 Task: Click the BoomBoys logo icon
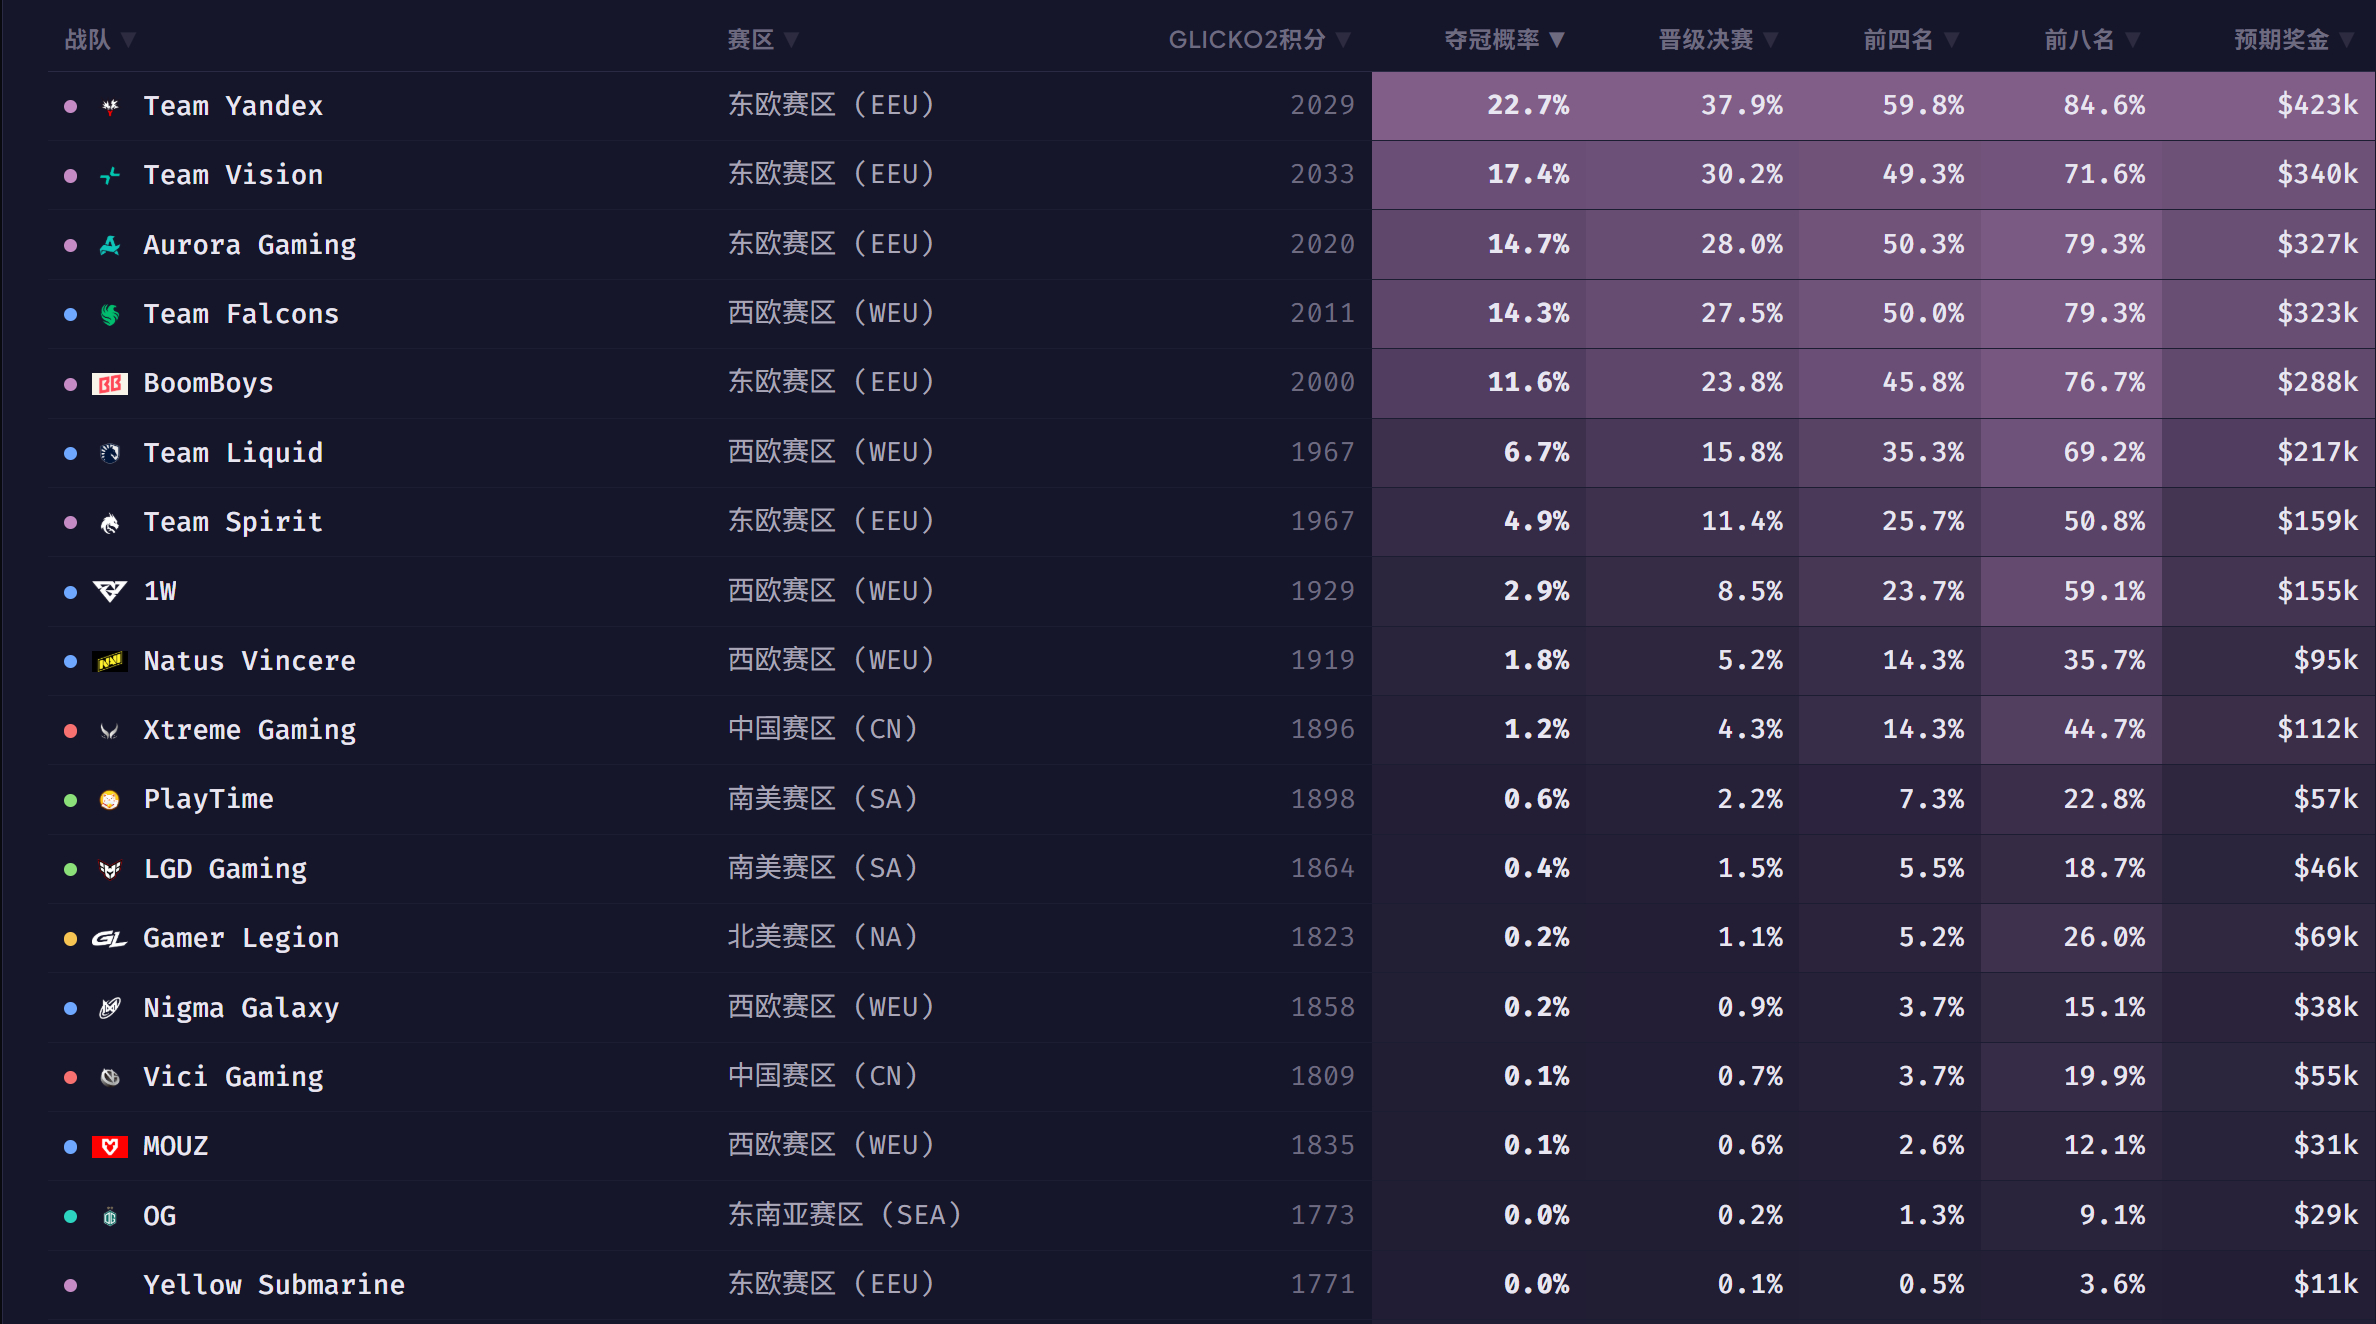[x=110, y=384]
